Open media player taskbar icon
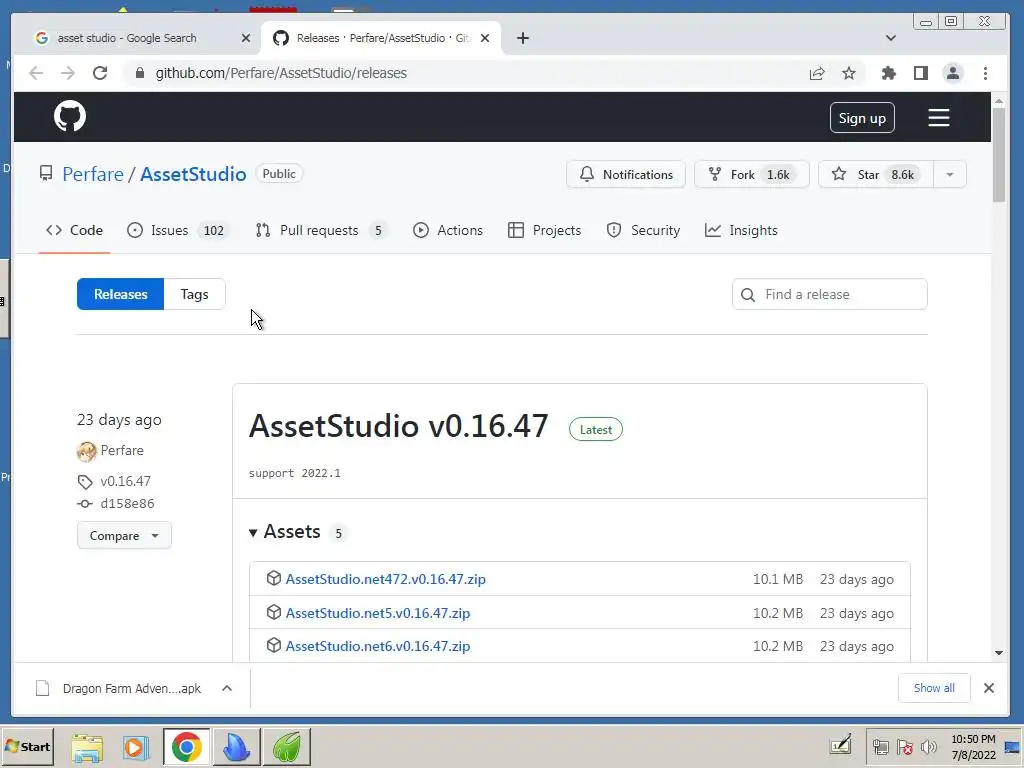The width and height of the screenshot is (1024, 768). tap(136, 747)
